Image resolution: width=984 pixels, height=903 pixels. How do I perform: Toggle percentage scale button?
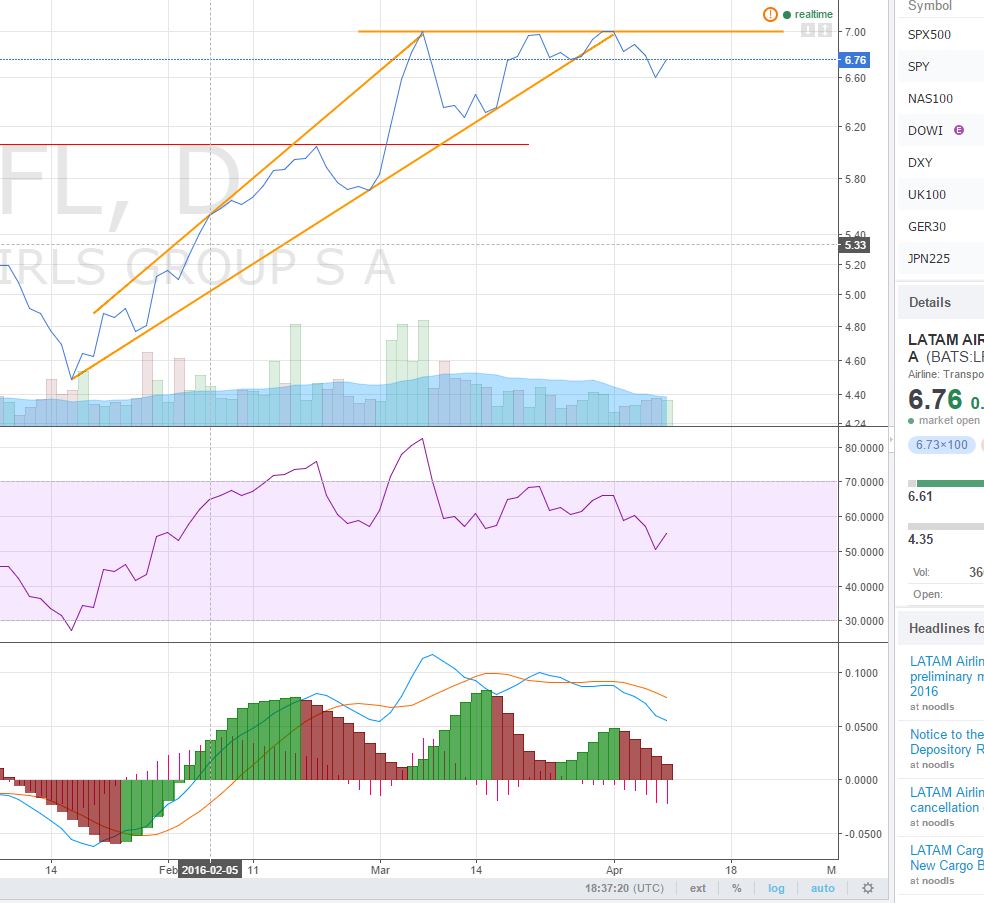[737, 888]
